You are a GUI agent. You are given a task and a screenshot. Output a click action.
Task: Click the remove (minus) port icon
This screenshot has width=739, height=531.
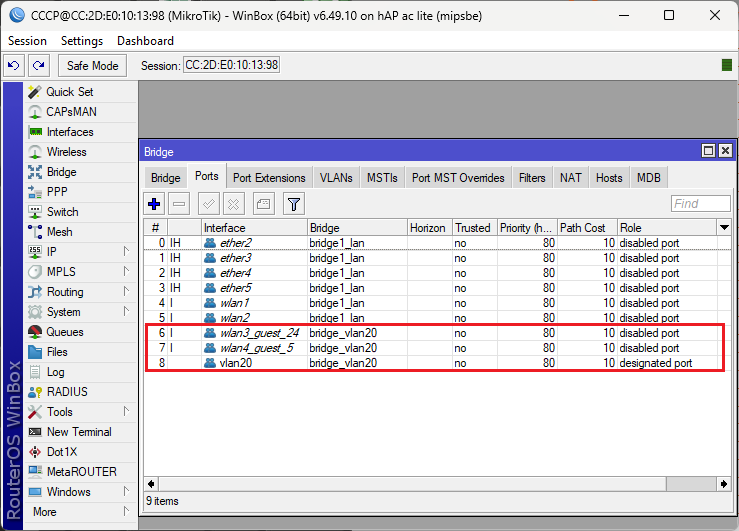(179, 204)
